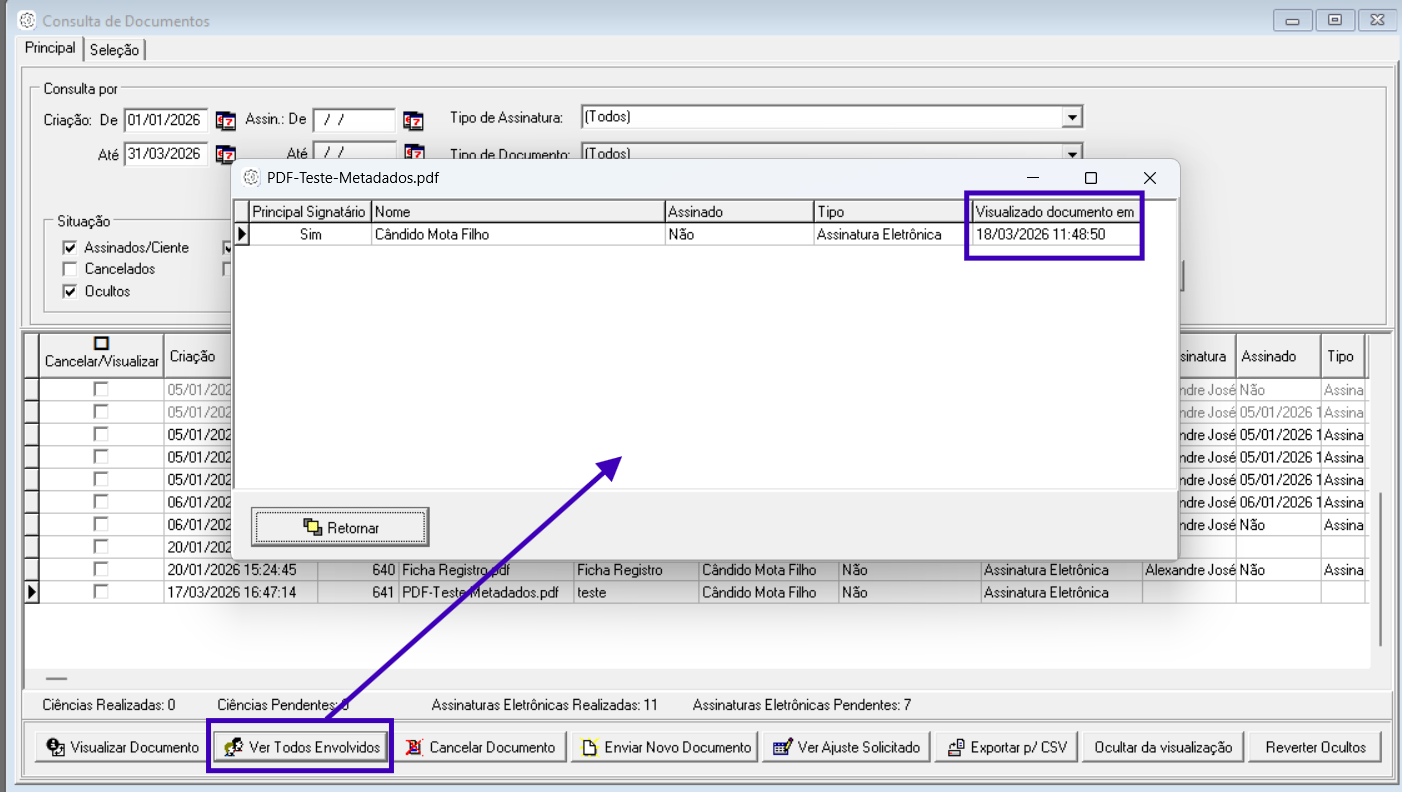Enable the Cancelados checkbox
Image resolution: width=1402 pixels, height=792 pixels.
69,269
